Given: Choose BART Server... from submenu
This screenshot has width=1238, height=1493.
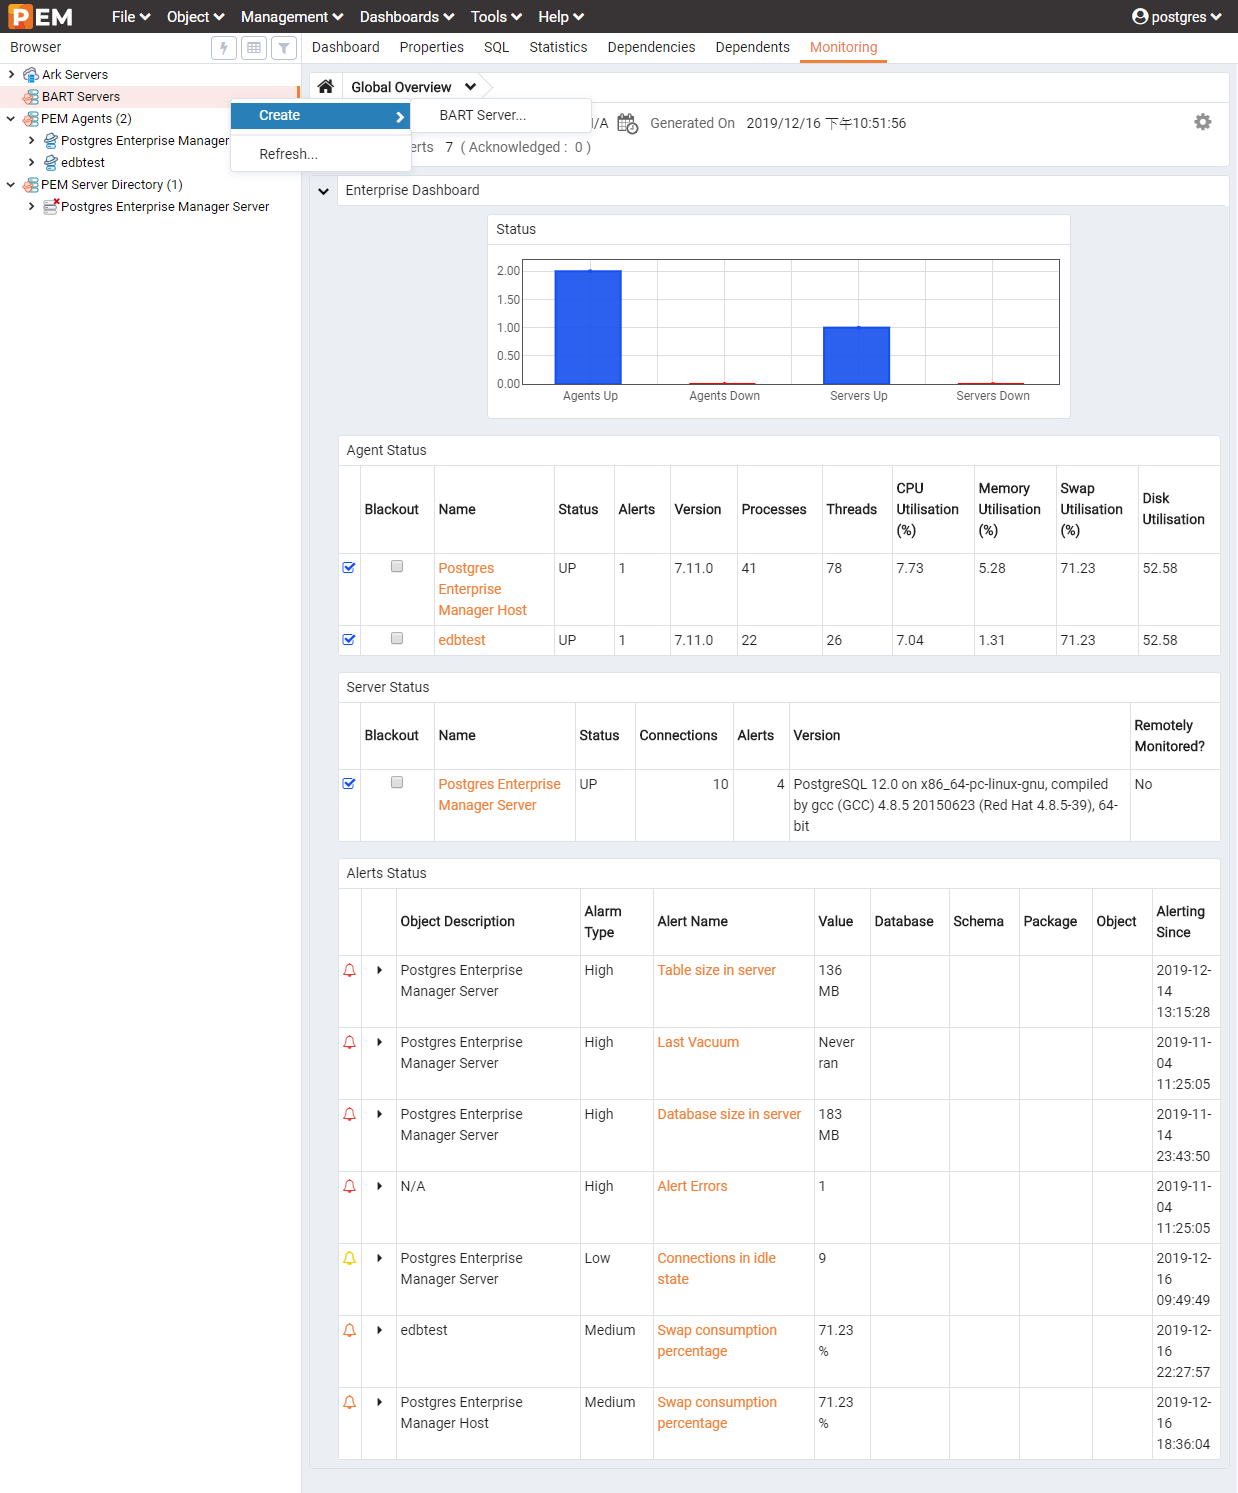Looking at the screenshot, I should (501, 115).
